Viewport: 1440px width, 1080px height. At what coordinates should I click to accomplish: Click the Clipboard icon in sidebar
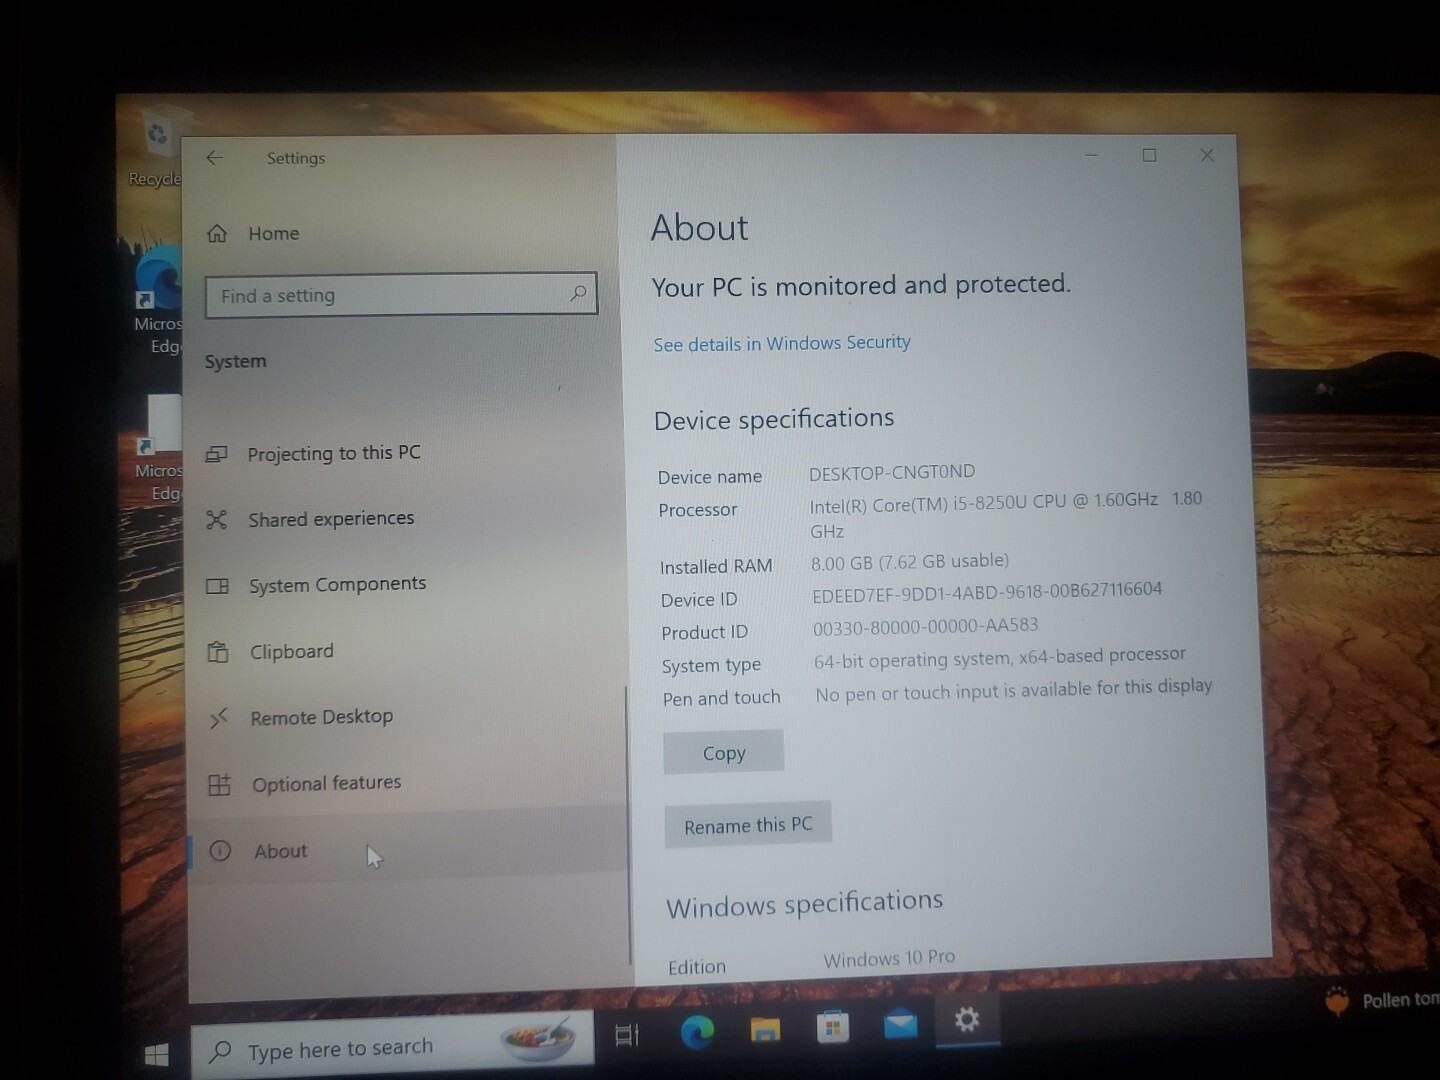point(218,652)
